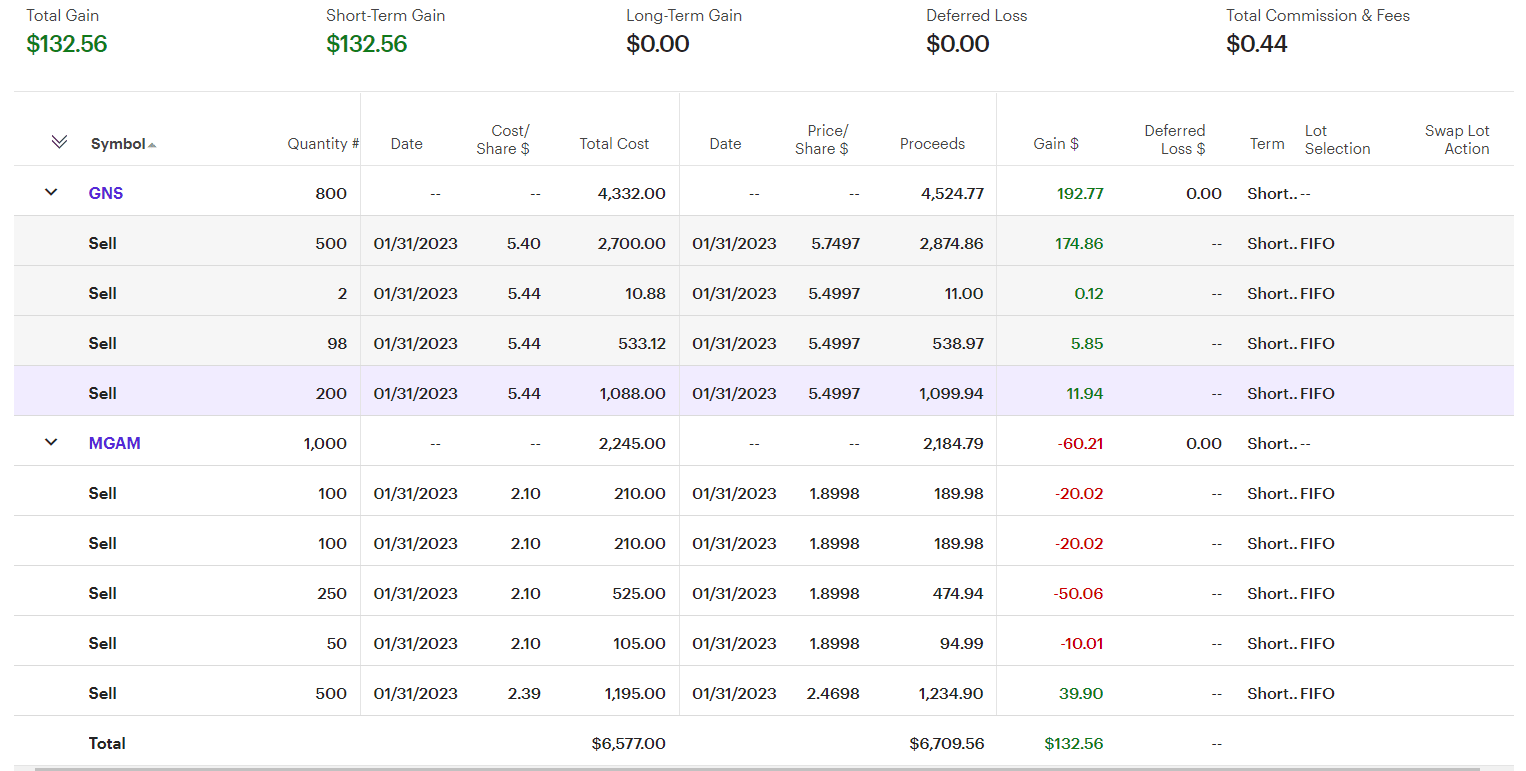This screenshot has height=771, width=1526.
Task: Click the Short-Term Gain amount at top
Action: [x=366, y=44]
